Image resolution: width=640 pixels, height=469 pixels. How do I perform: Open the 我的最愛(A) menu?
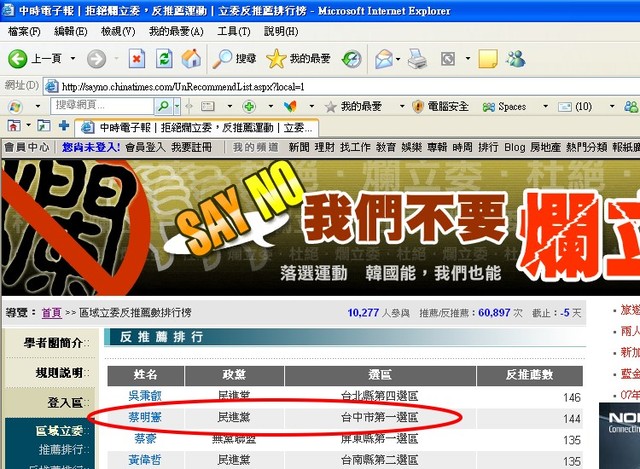176,31
